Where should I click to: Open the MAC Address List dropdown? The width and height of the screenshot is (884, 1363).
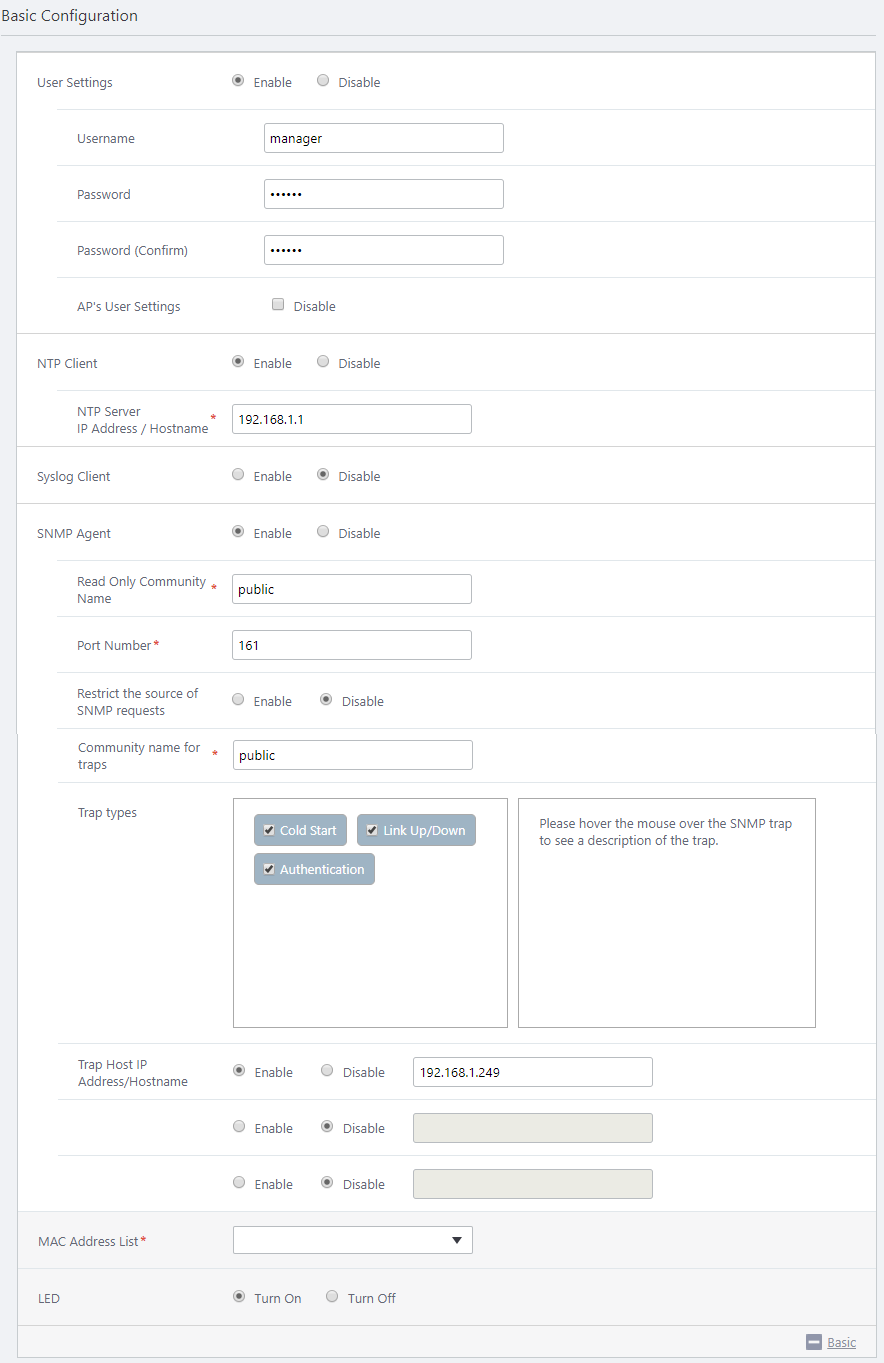352,1240
